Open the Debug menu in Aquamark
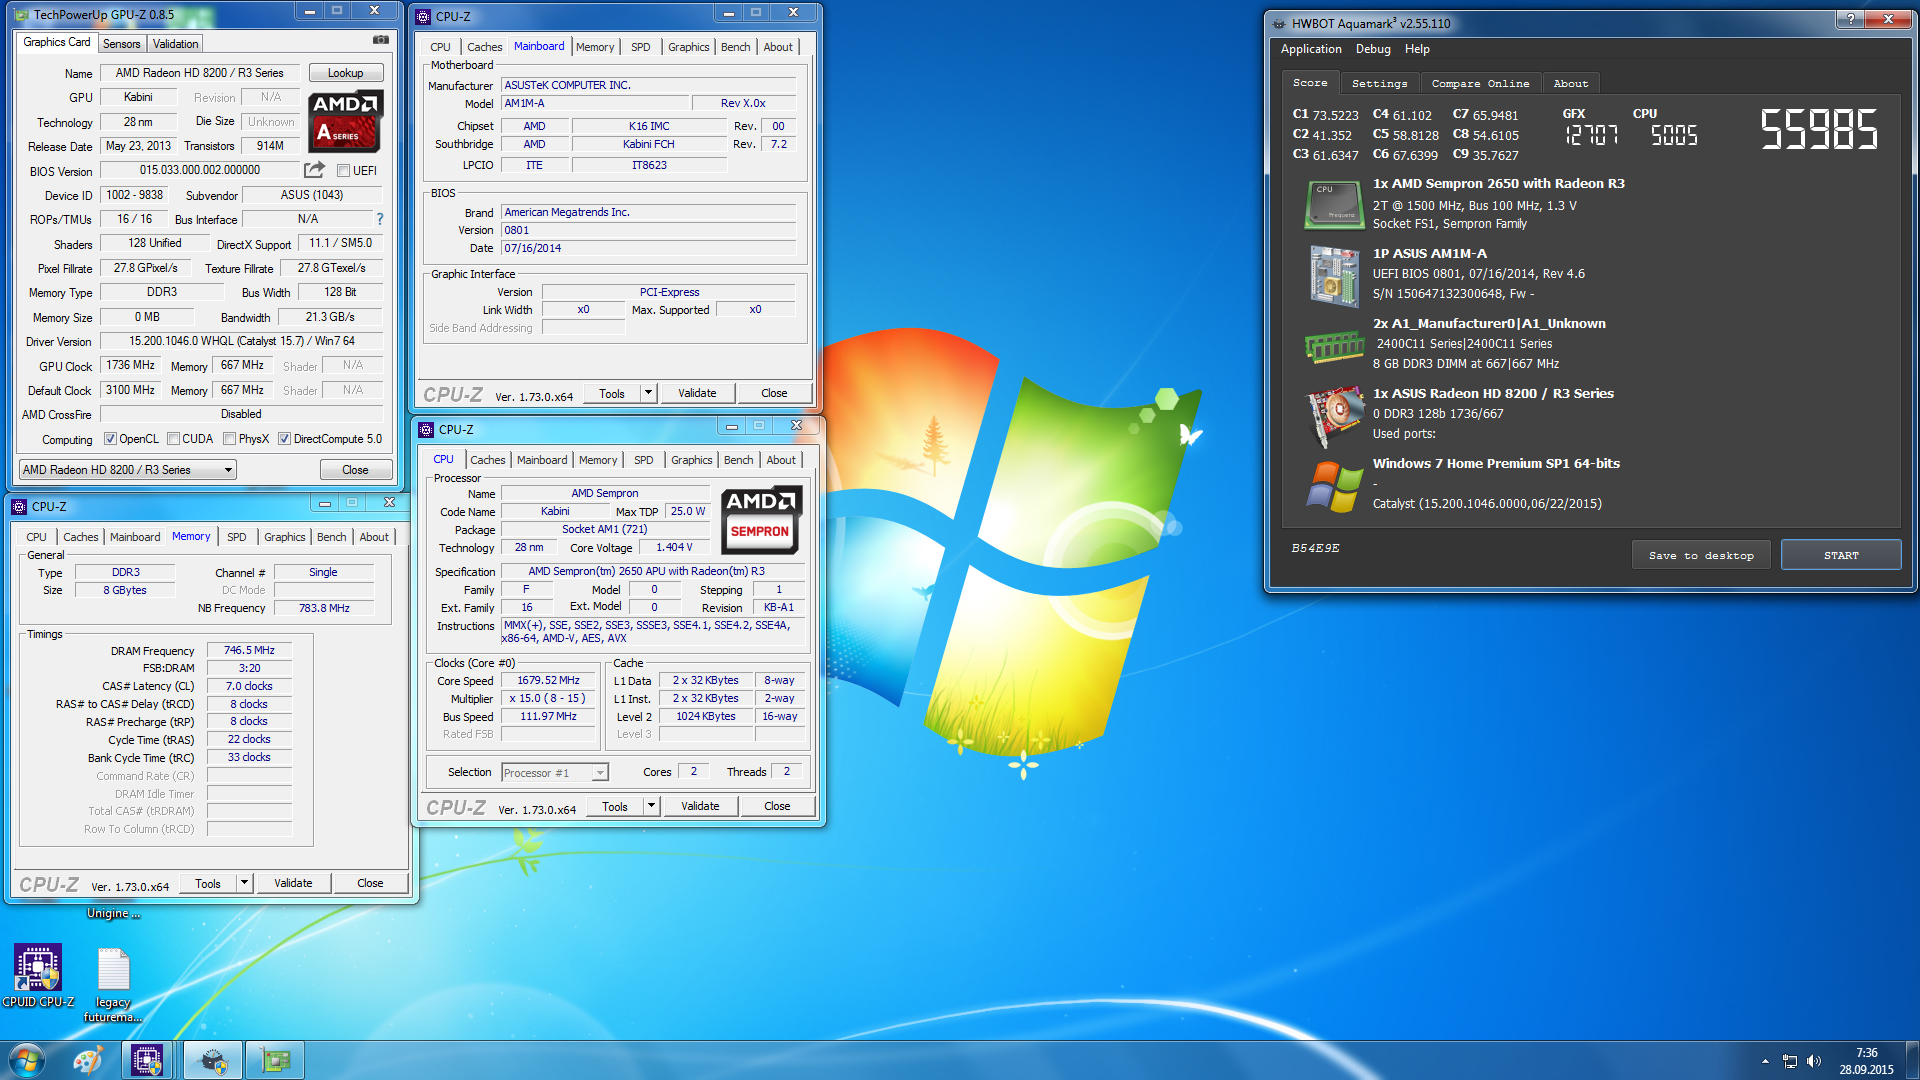Viewport: 1920px width, 1080px height. 1373,49
